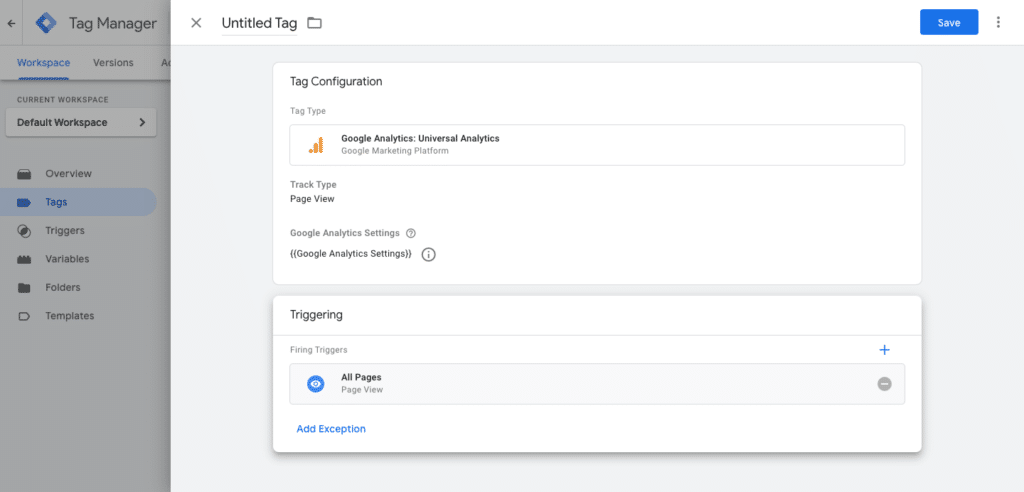1024x492 pixels.
Task: Click the Overview sidebar icon
Action: click(x=24, y=174)
